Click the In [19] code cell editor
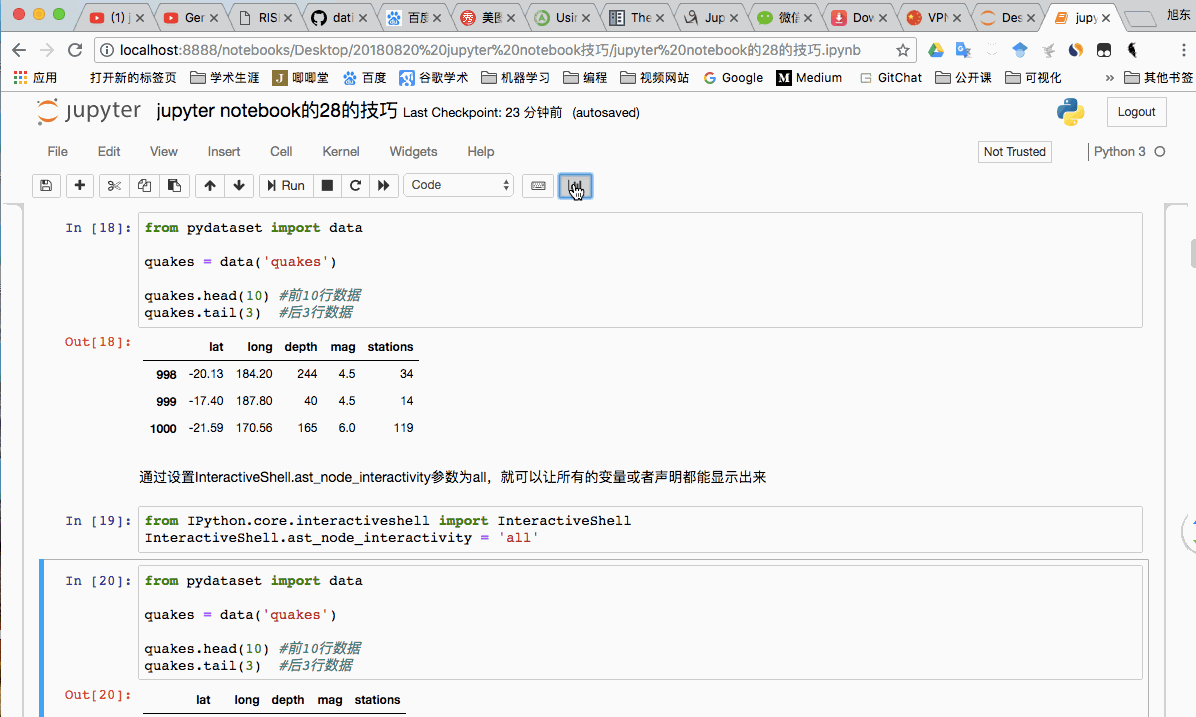 pos(640,529)
